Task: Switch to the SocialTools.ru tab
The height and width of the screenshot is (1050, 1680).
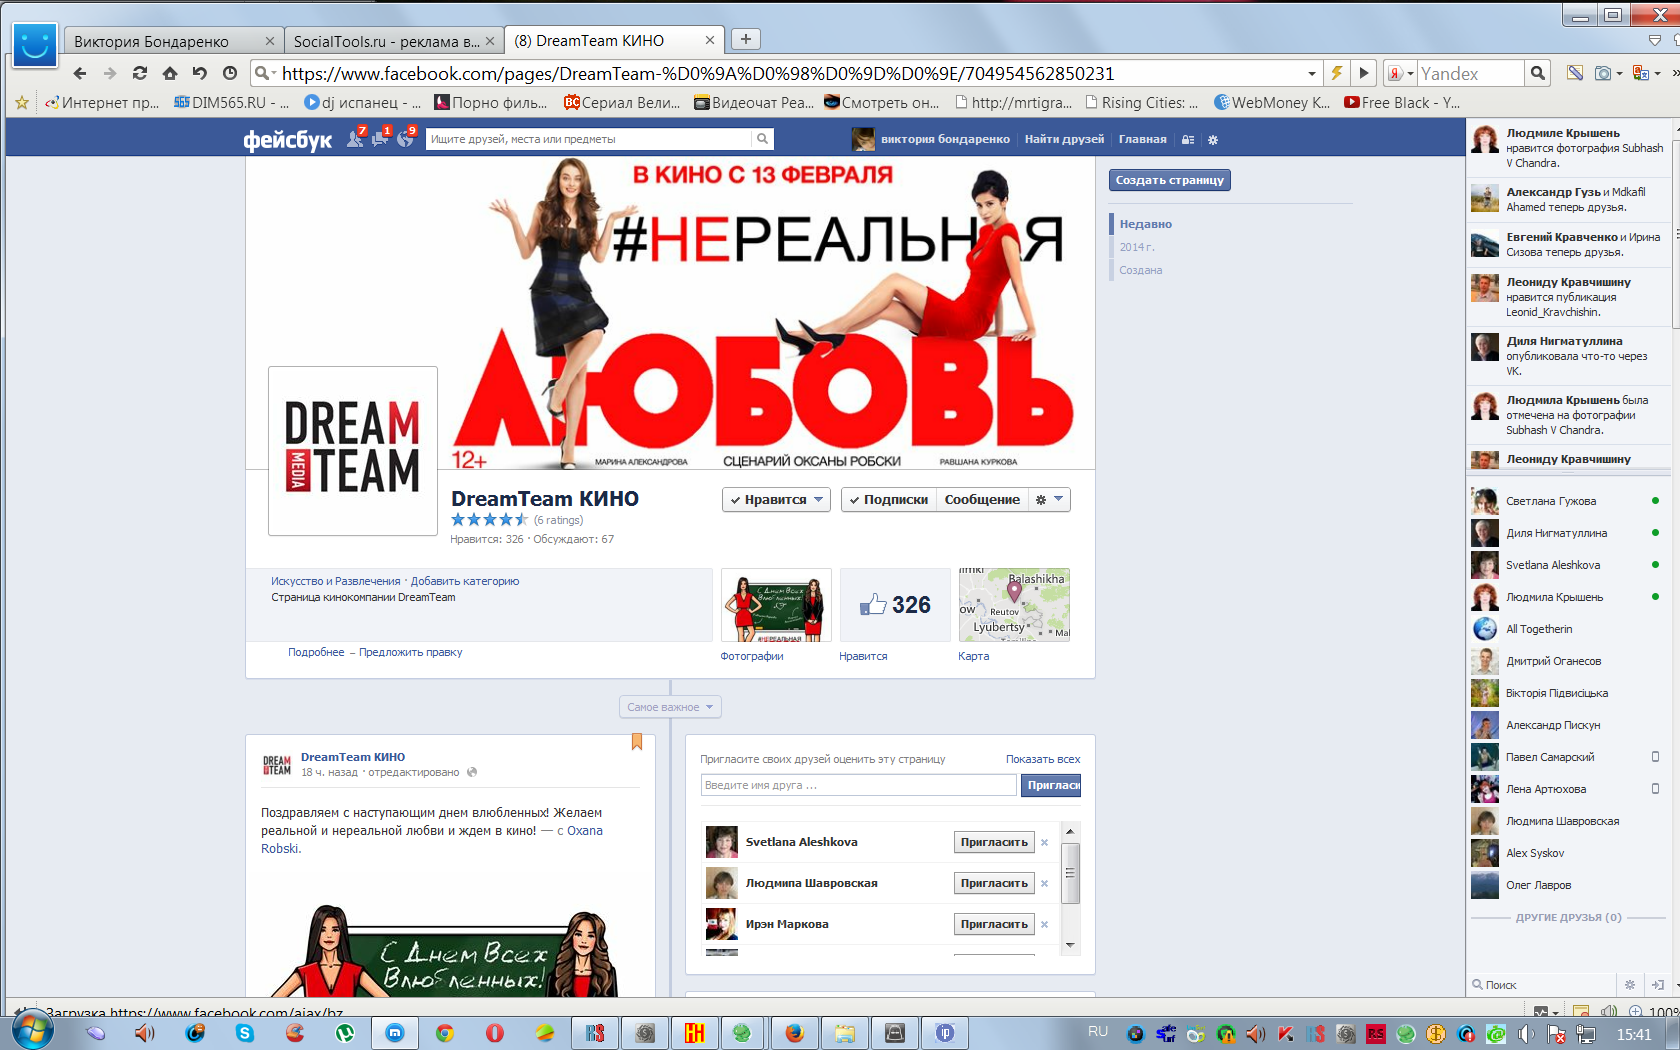Action: pos(391,41)
